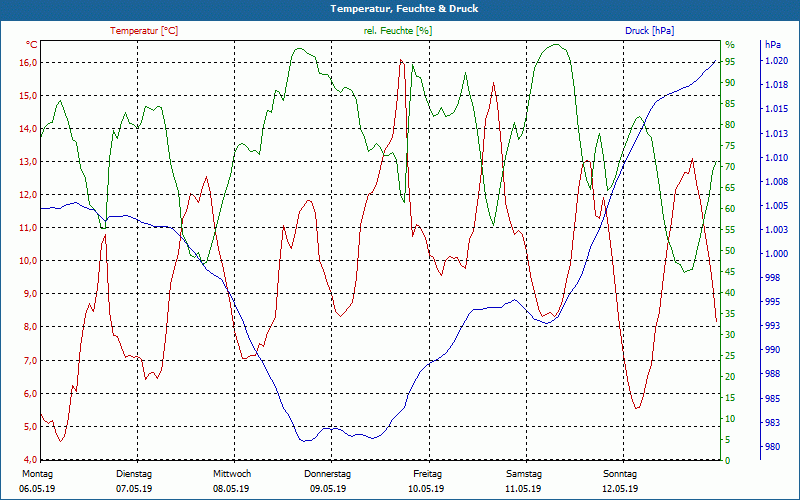Image resolution: width=800 pixels, height=500 pixels.
Task: Click the green '40' humidity axis value
Action: [730, 293]
